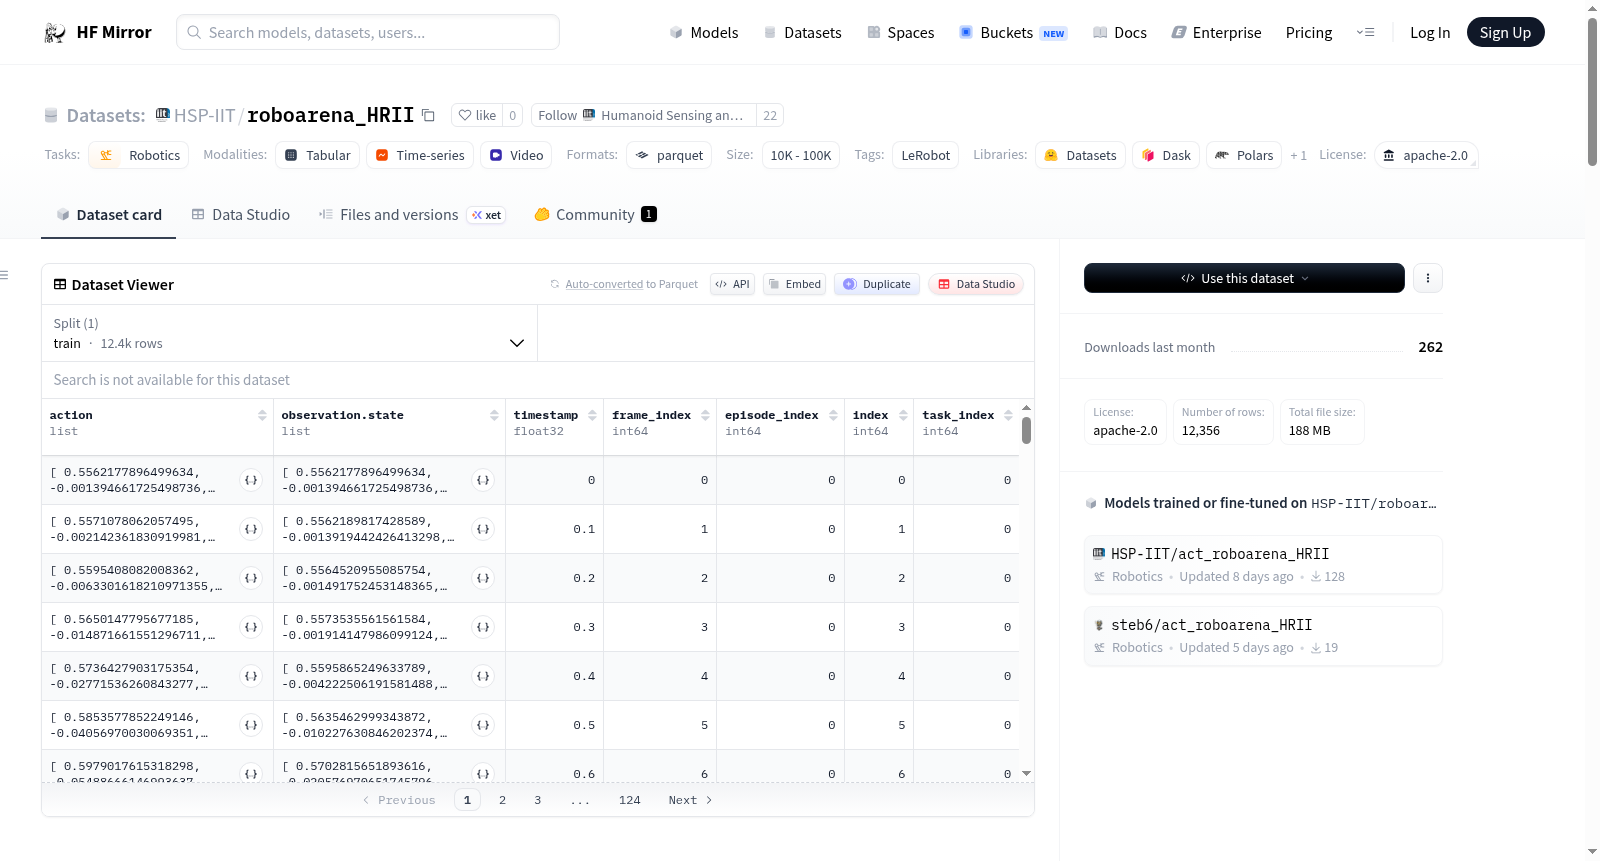Click the search models and datasets field
Image resolution: width=1600 pixels, height=861 pixels.
(x=368, y=32)
